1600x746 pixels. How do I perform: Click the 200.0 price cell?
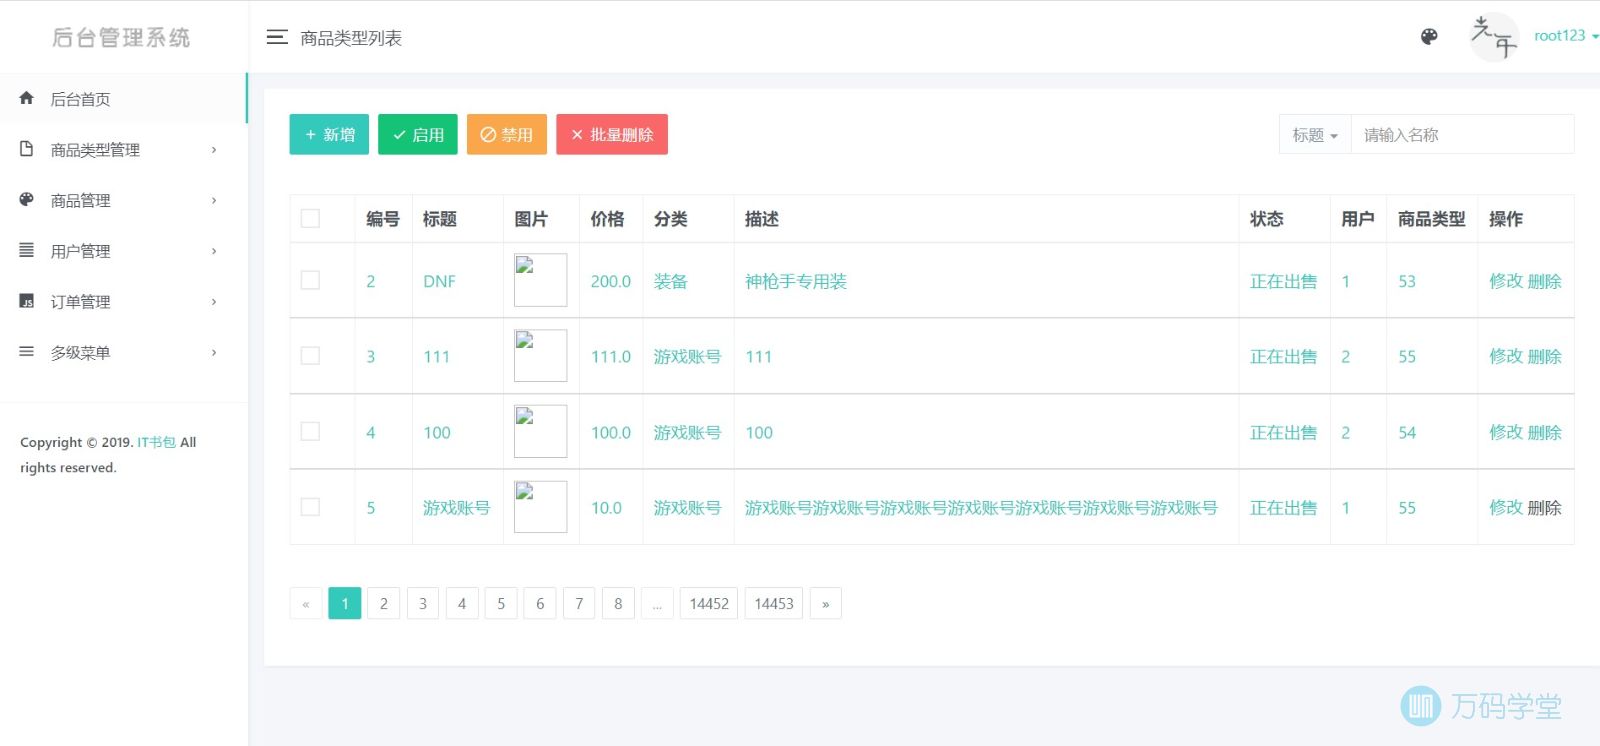611,281
